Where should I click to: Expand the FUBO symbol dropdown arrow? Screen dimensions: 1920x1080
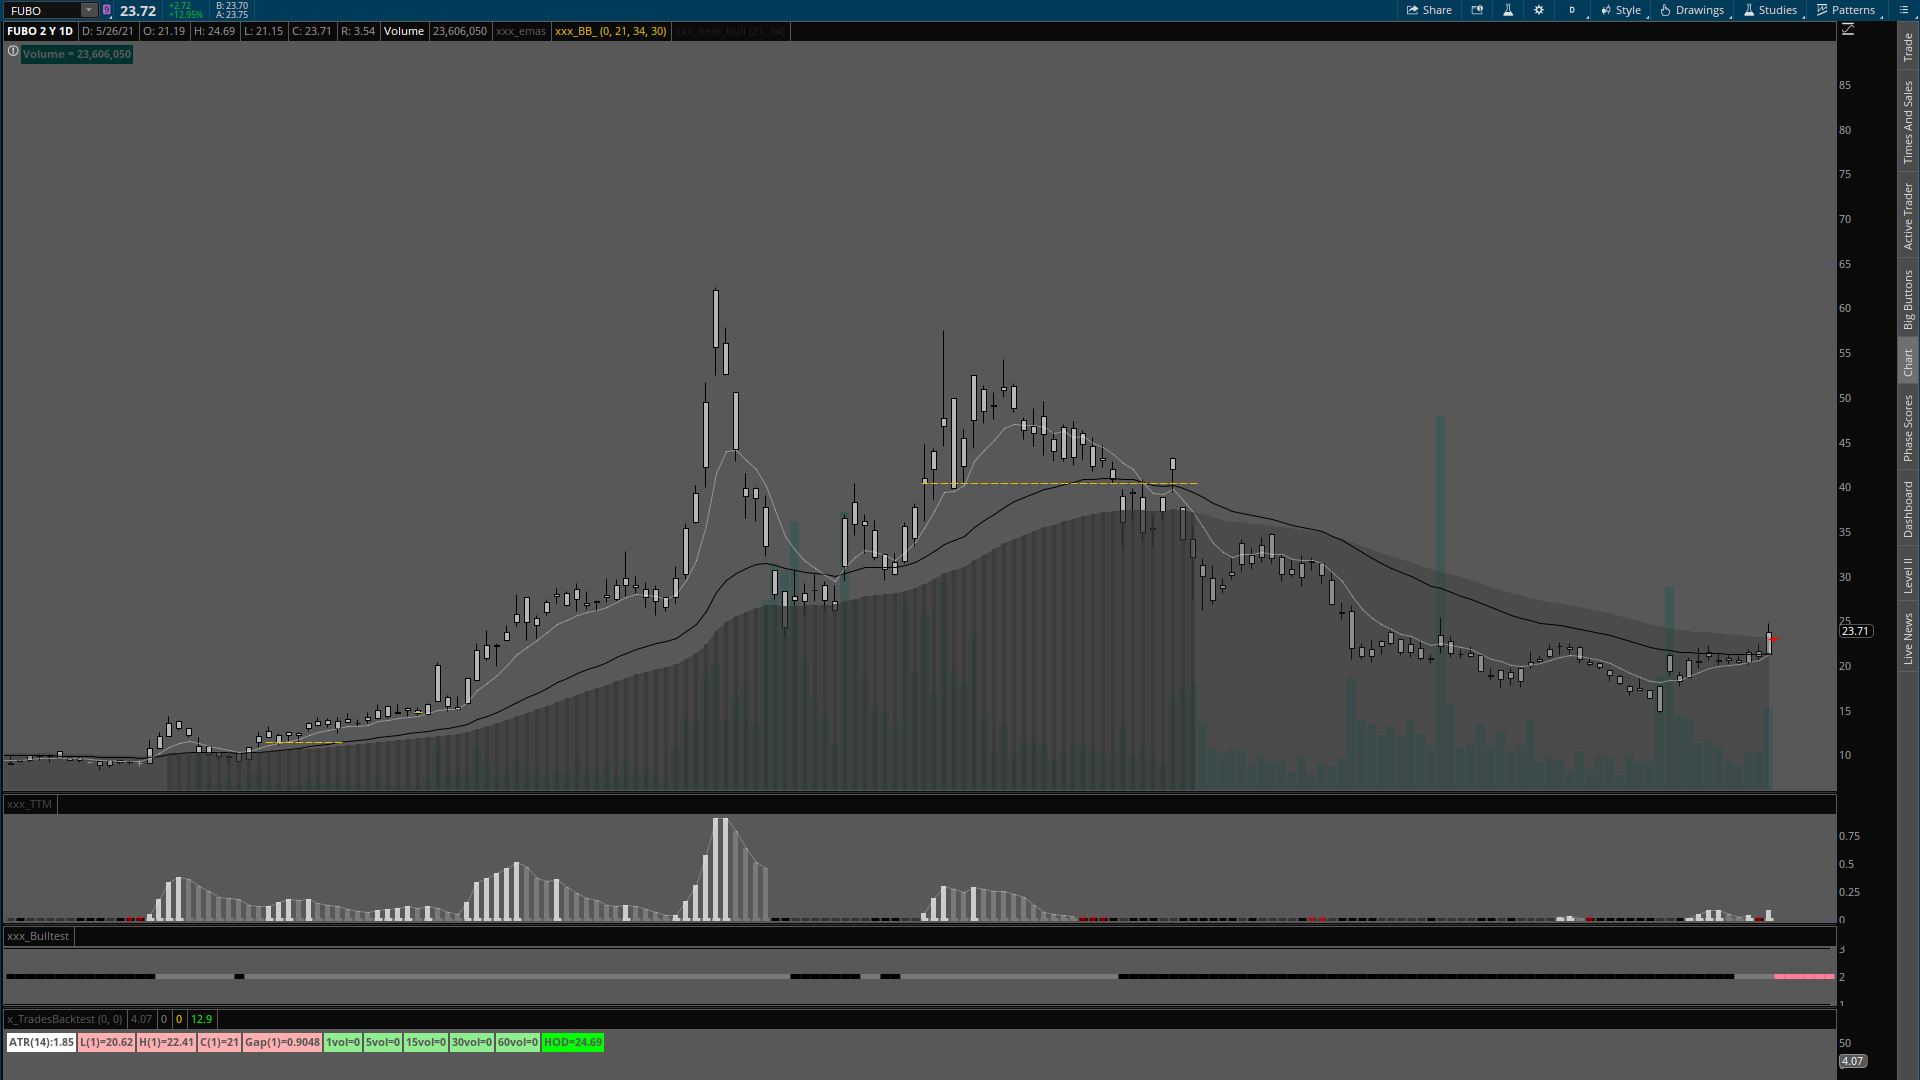coord(89,10)
